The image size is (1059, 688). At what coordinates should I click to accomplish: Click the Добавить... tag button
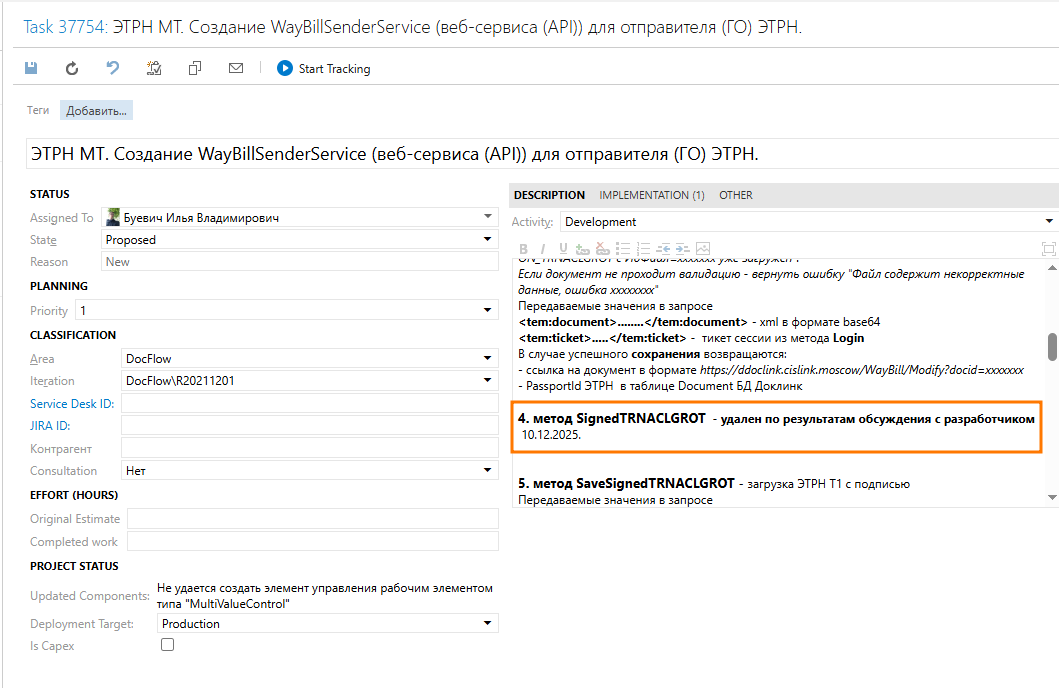(96, 111)
